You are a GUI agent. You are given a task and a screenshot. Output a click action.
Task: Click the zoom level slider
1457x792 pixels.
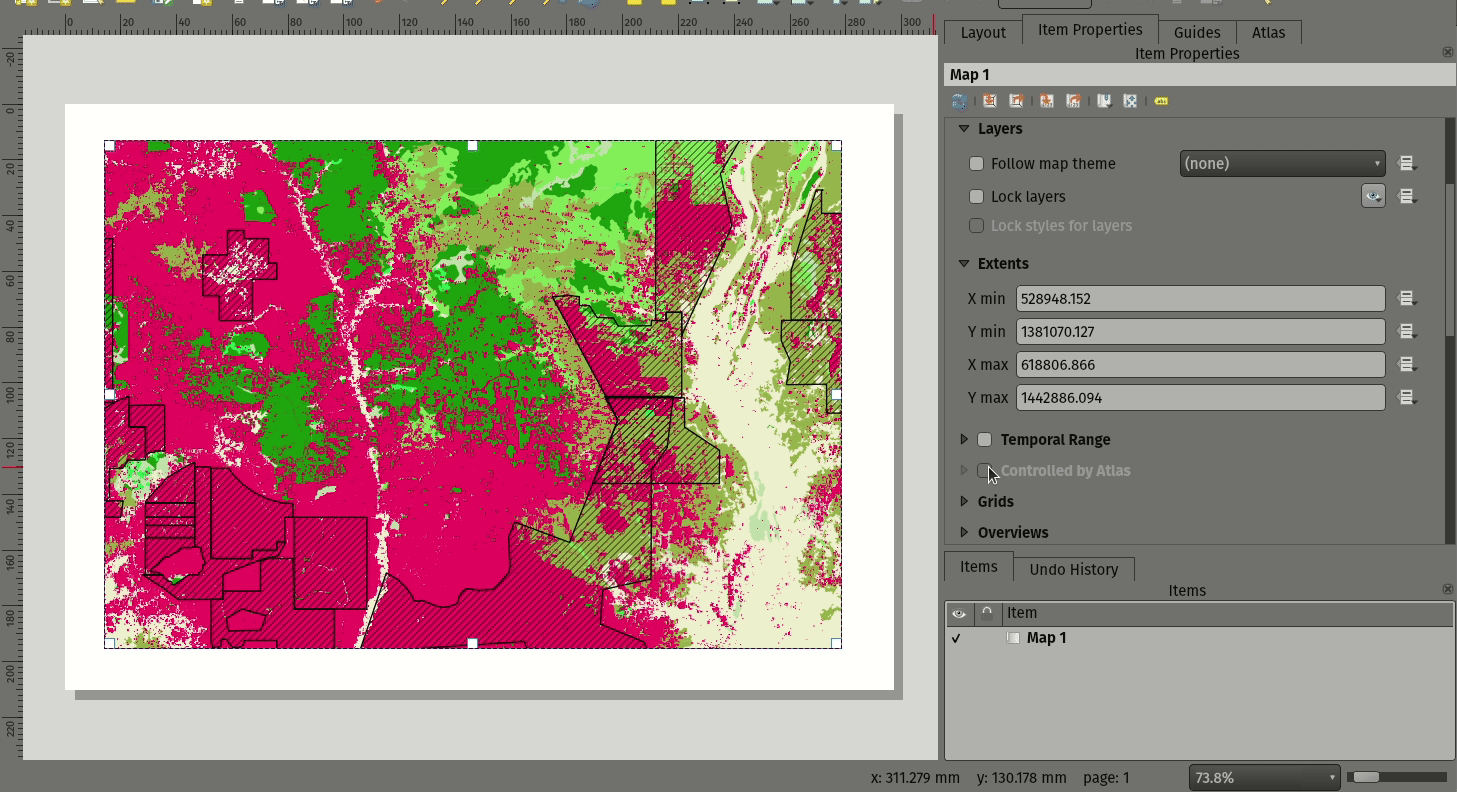pyautogui.click(x=1396, y=777)
